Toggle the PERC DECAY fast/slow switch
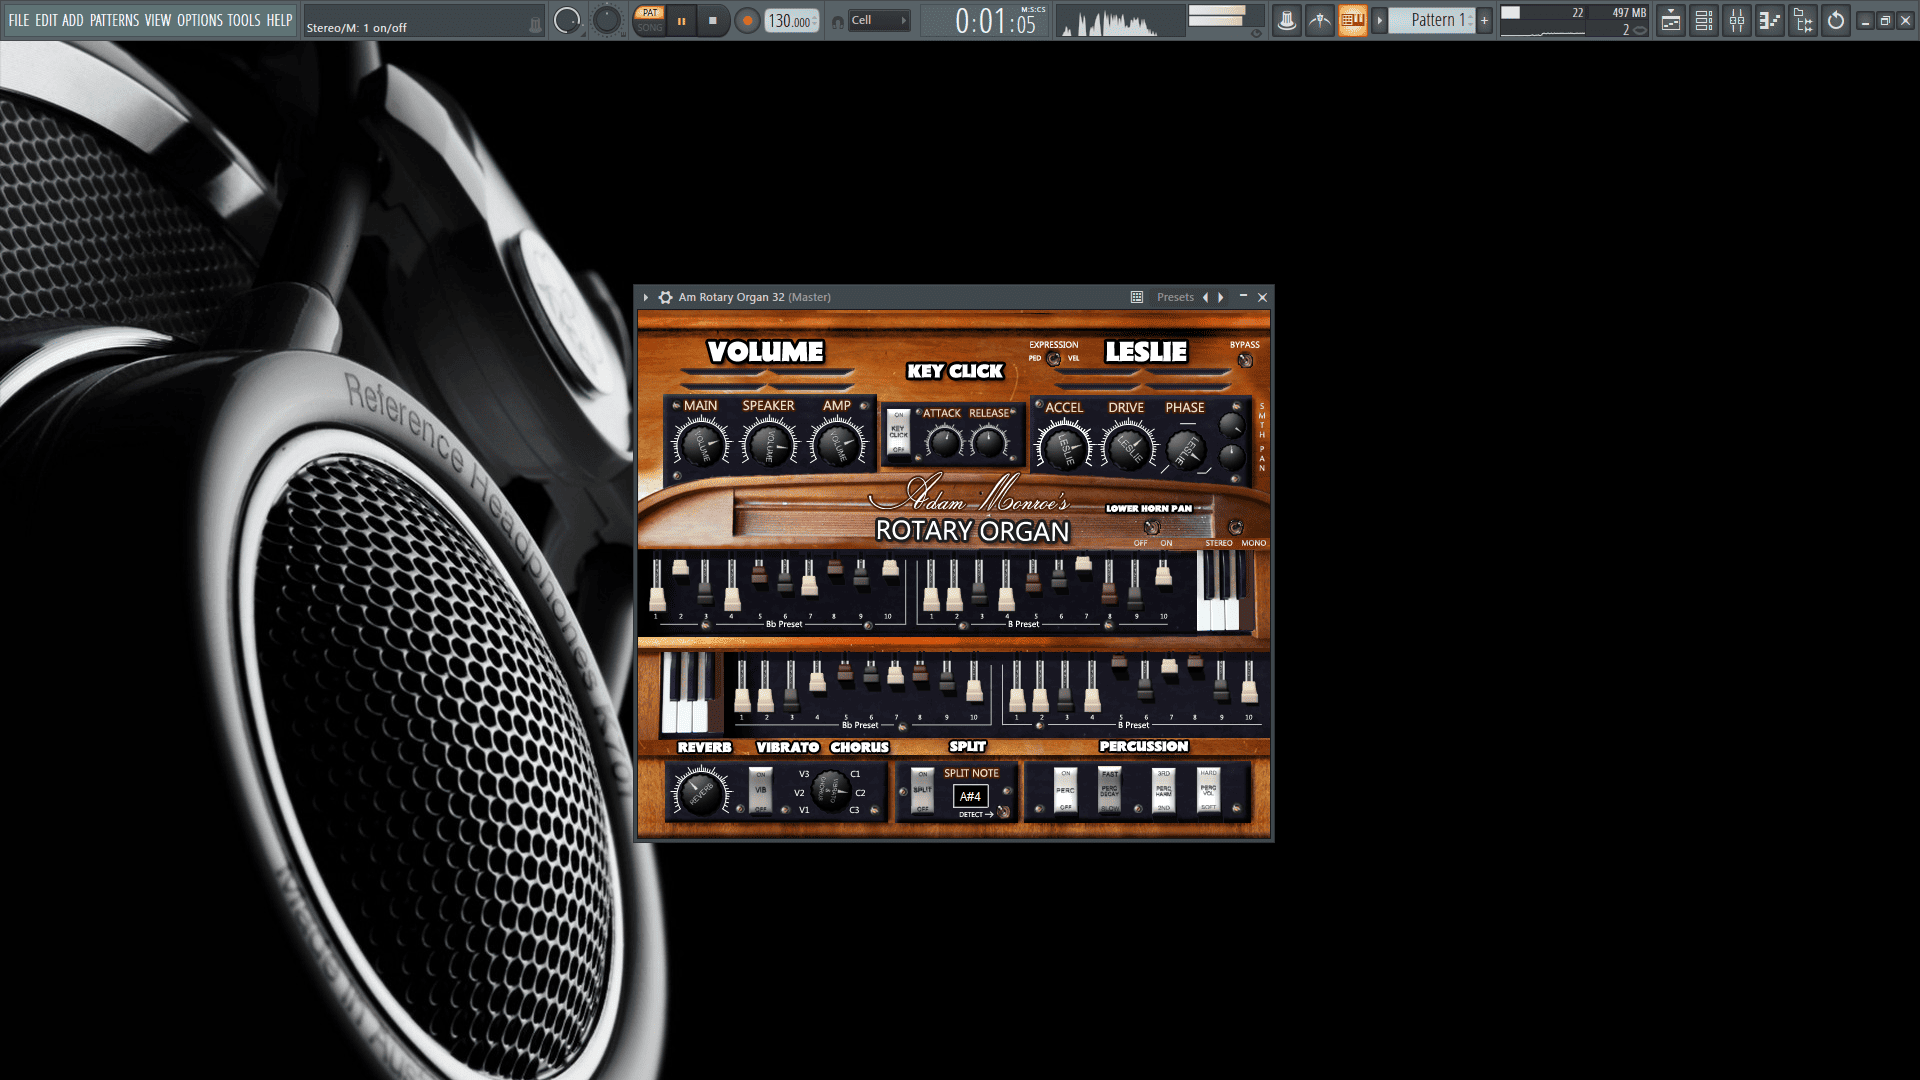 click(x=1110, y=790)
